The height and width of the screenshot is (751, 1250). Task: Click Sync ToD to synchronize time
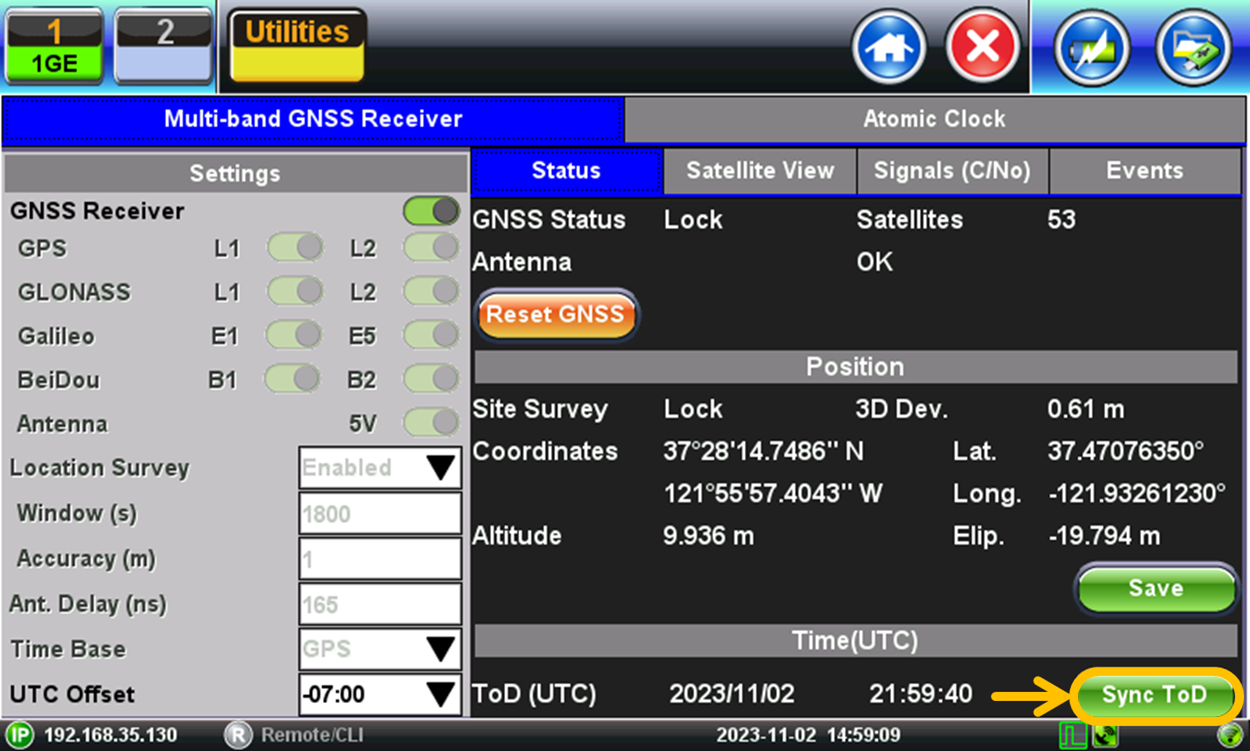click(1156, 695)
